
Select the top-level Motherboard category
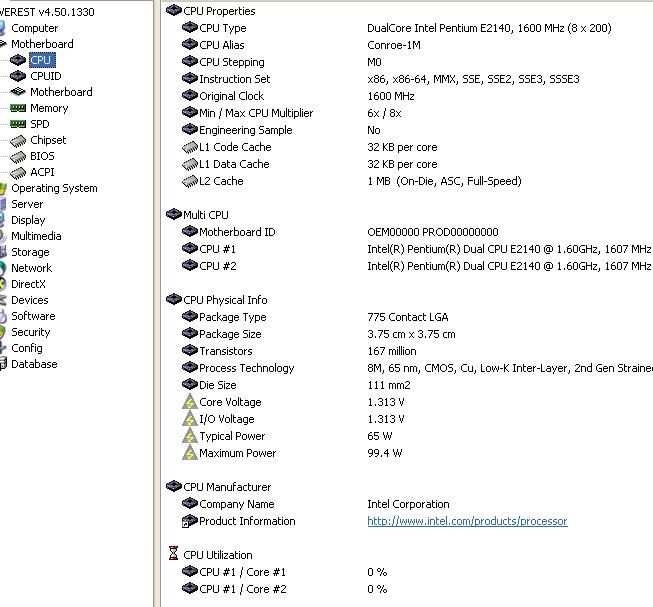(x=42, y=44)
